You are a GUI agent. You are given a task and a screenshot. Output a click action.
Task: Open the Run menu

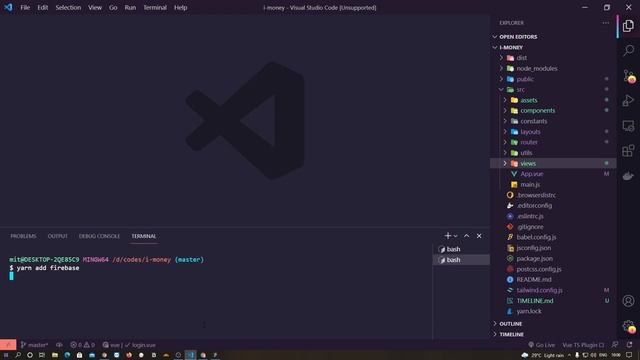130,7
